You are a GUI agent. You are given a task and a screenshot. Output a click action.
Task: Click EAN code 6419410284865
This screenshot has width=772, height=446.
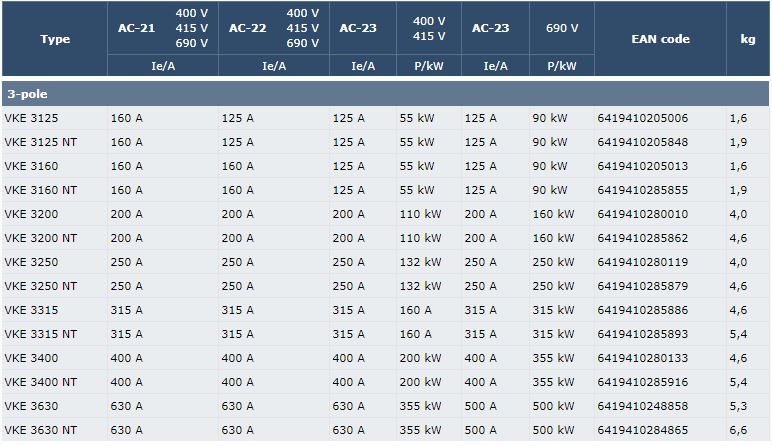643,430
